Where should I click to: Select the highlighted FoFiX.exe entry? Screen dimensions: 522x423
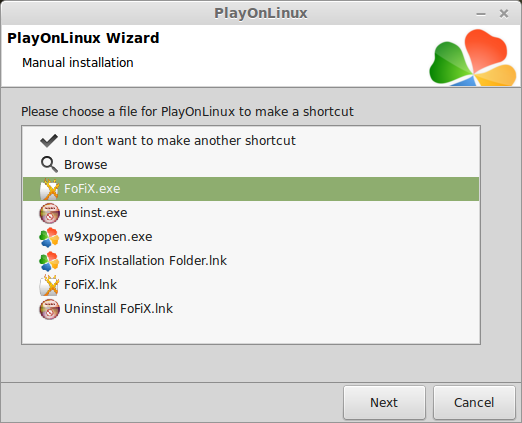click(251, 189)
